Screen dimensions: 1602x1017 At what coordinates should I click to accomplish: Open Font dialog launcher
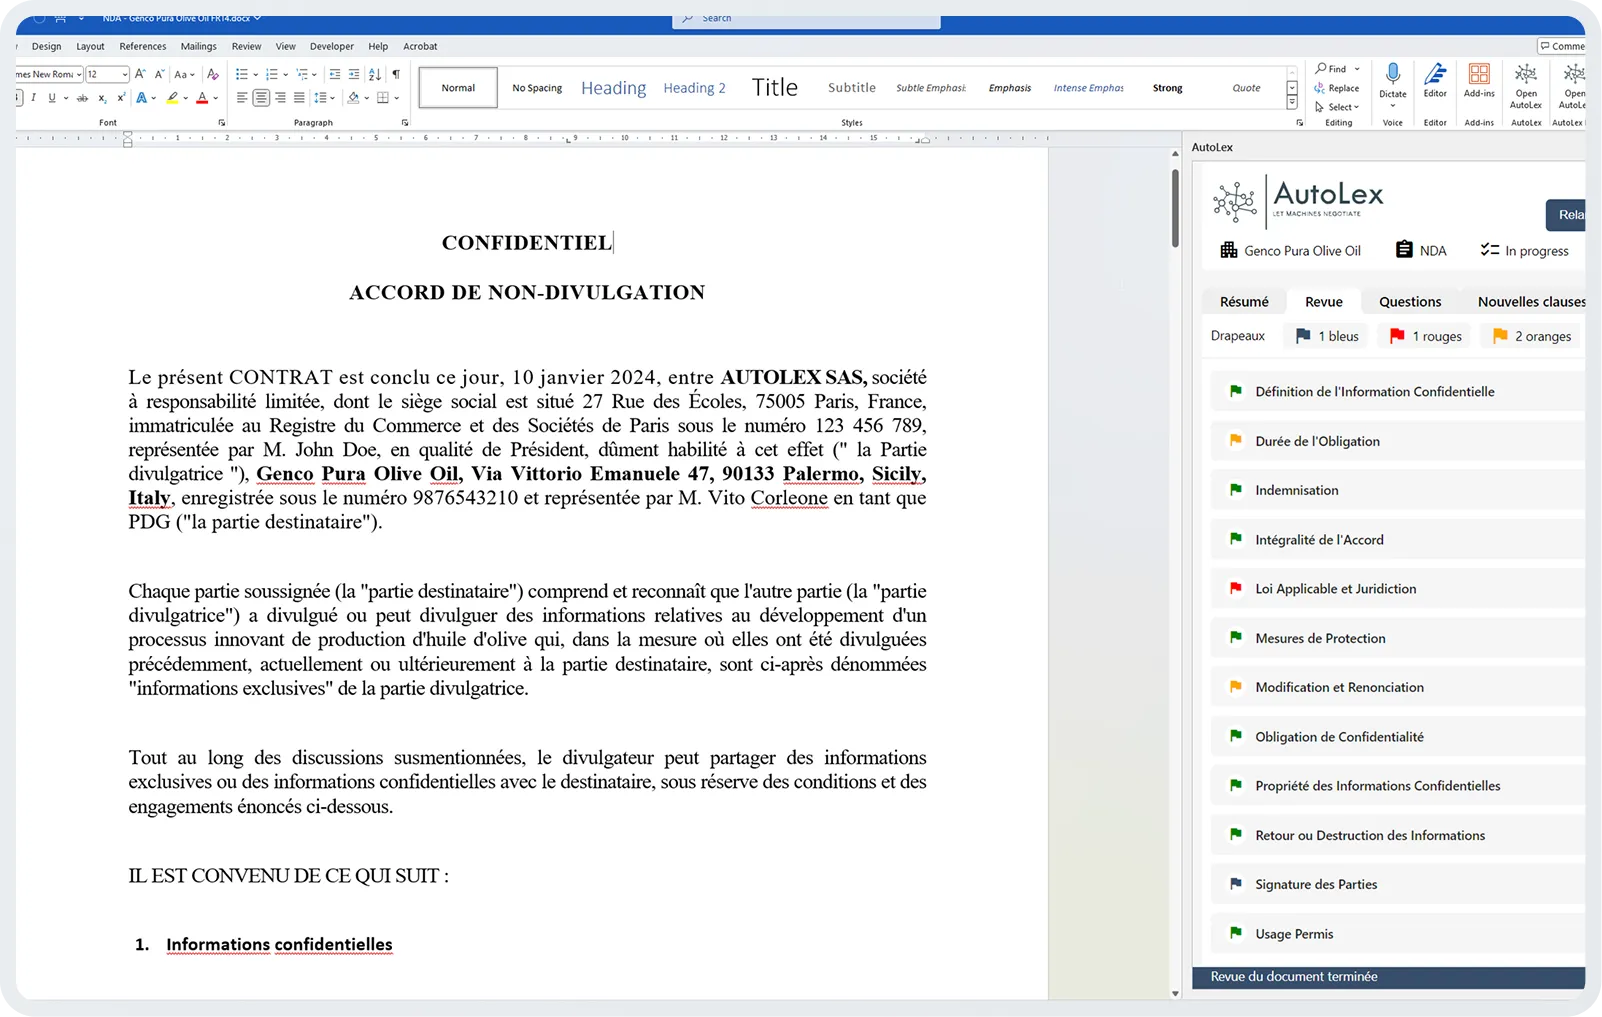pyautogui.click(x=221, y=123)
